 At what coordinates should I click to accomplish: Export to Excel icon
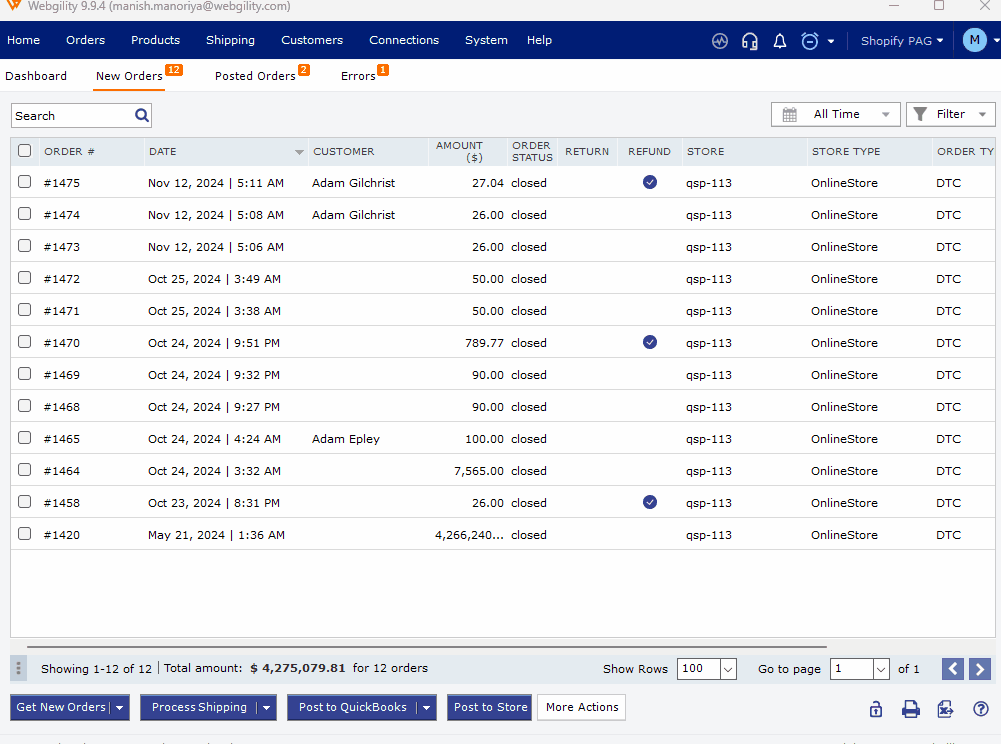point(945,709)
